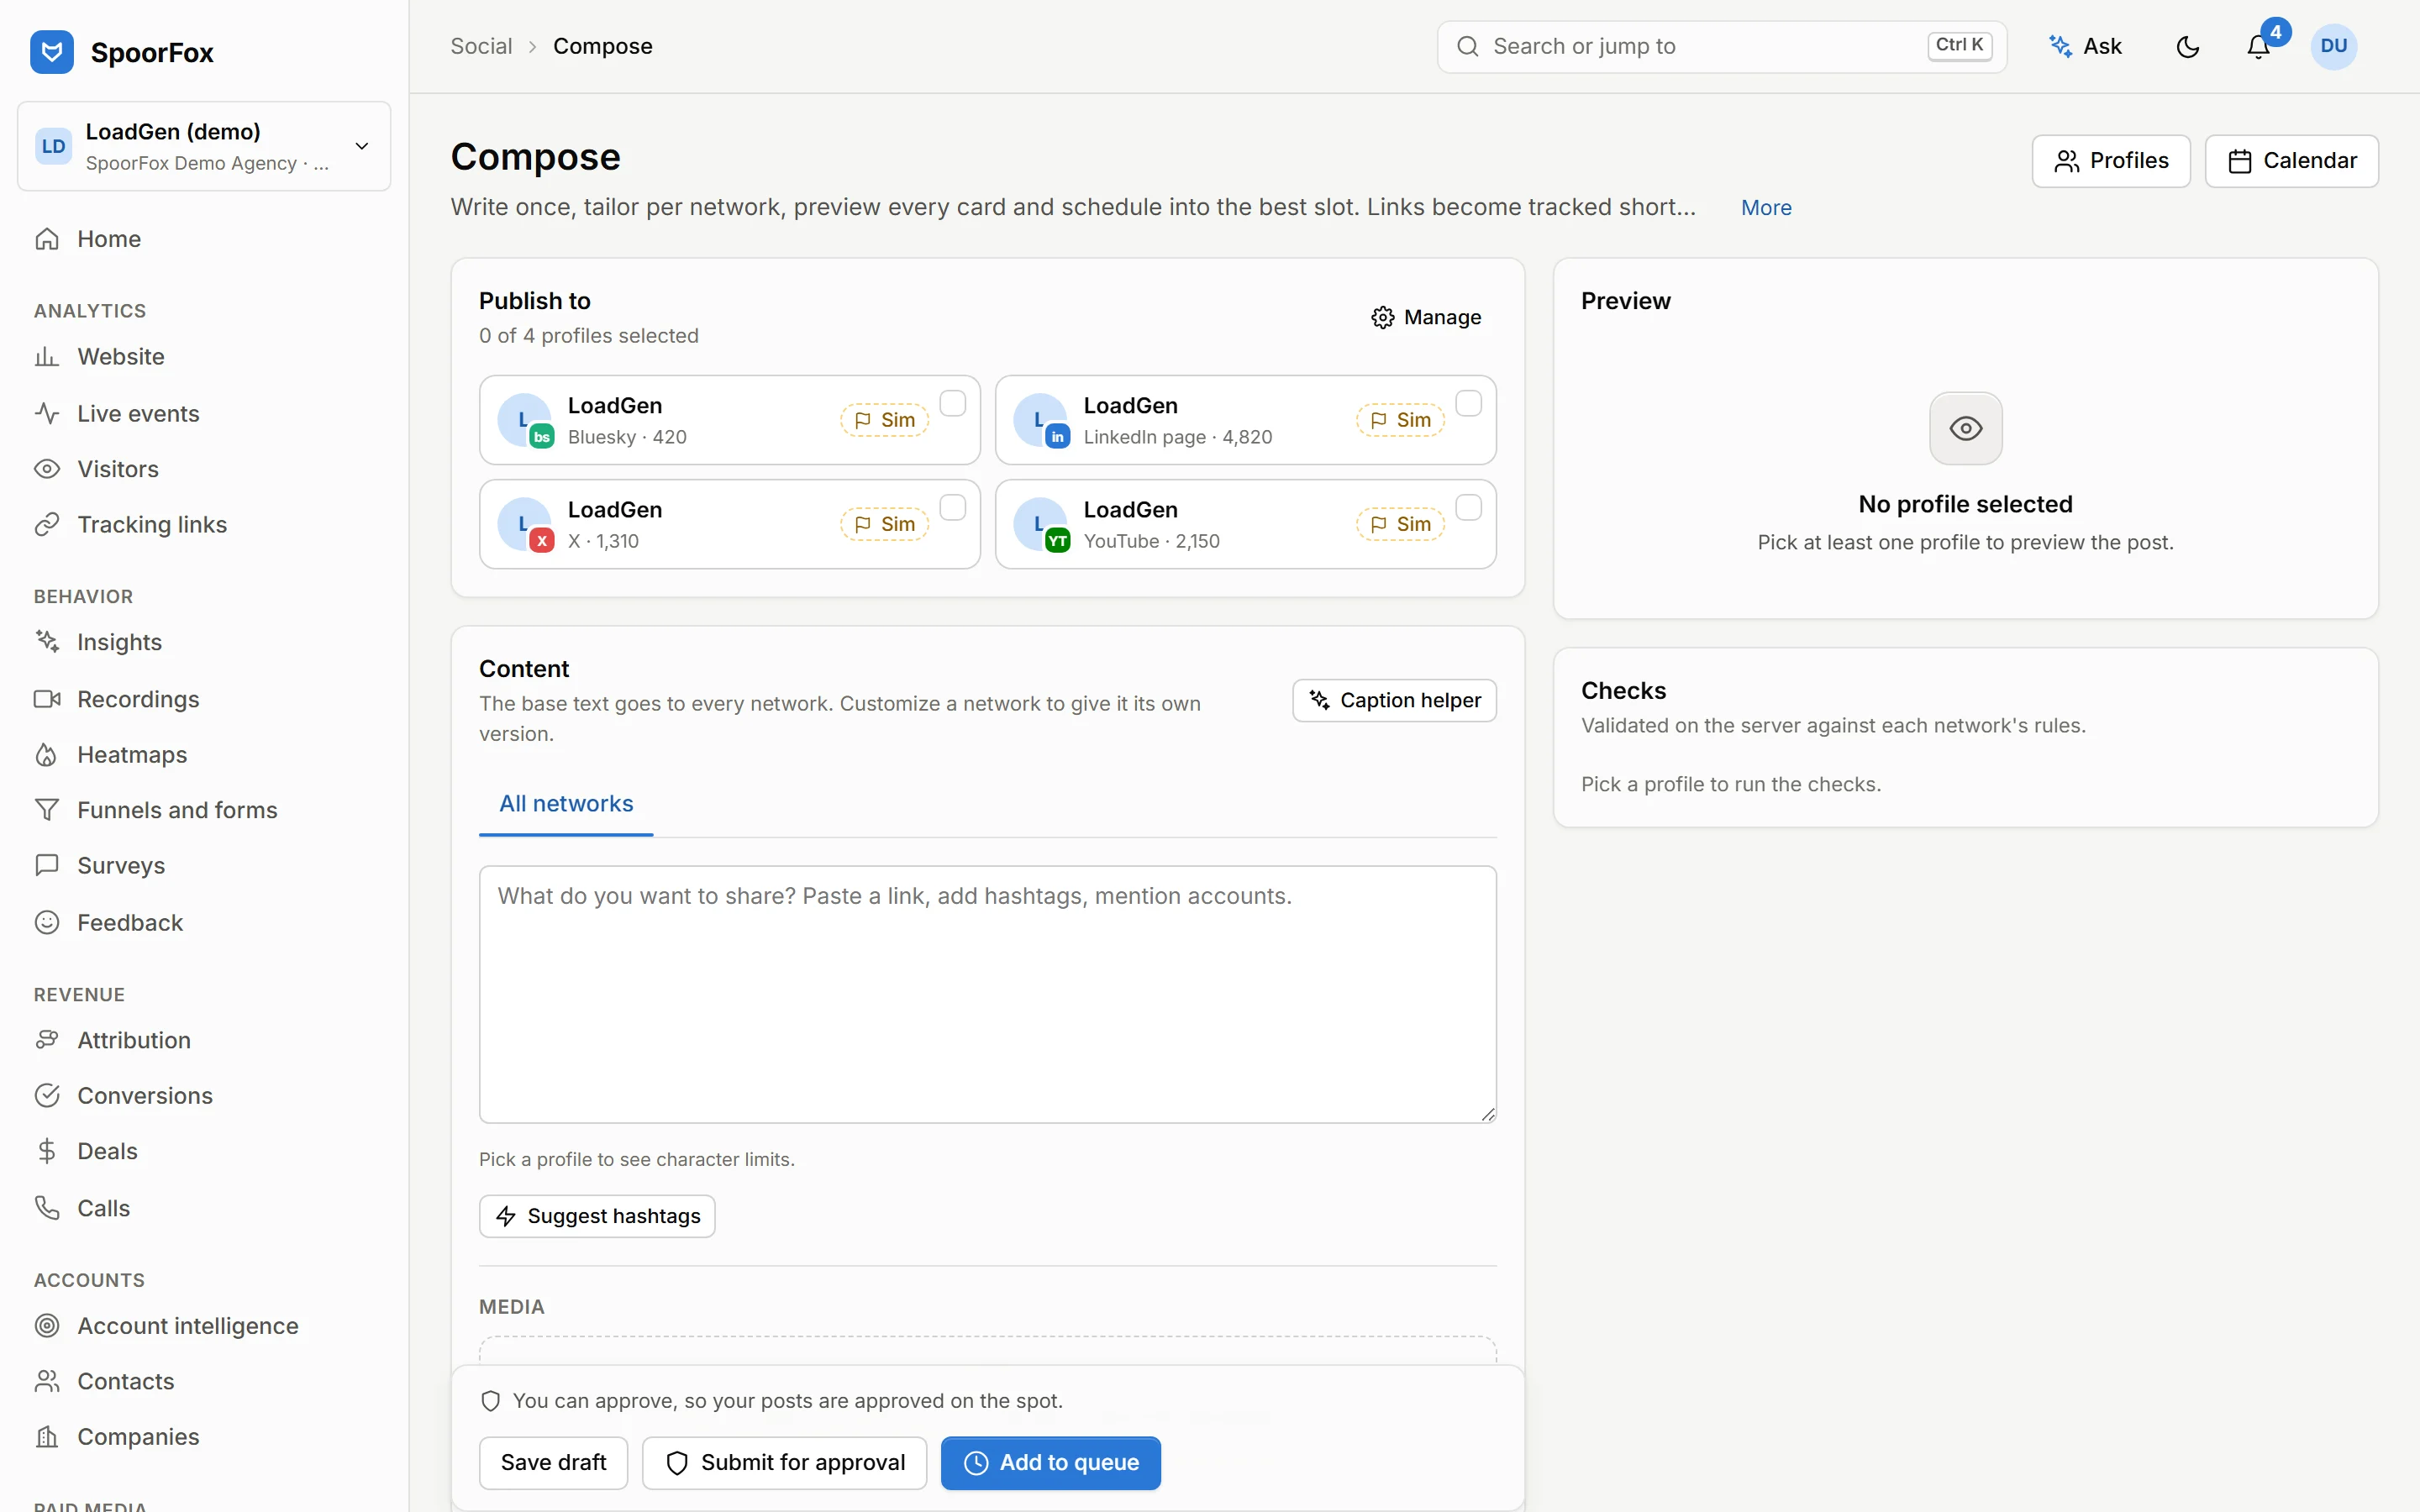Image resolution: width=2420 pixels, height=1512 pixels.
Task: Click into the post content textarea
Action: pyautogui.click(x=987, y=994)
